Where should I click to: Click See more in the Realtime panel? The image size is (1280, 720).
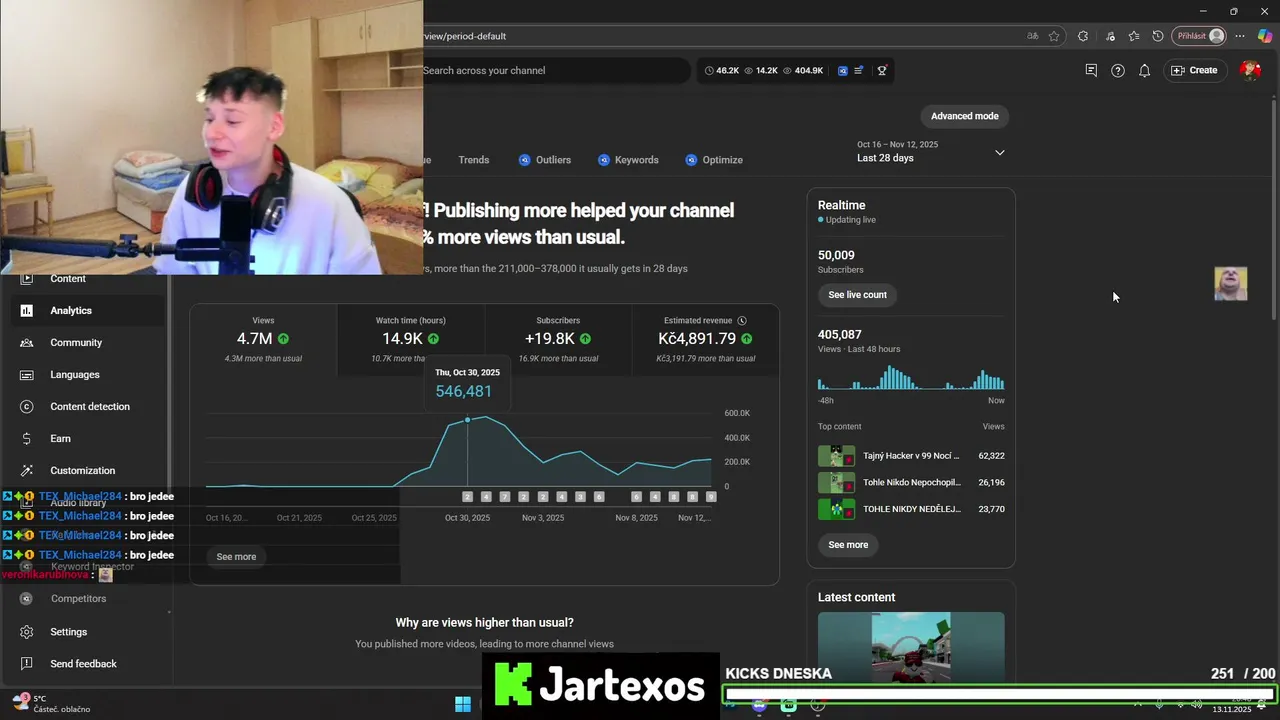coord(848,545)
